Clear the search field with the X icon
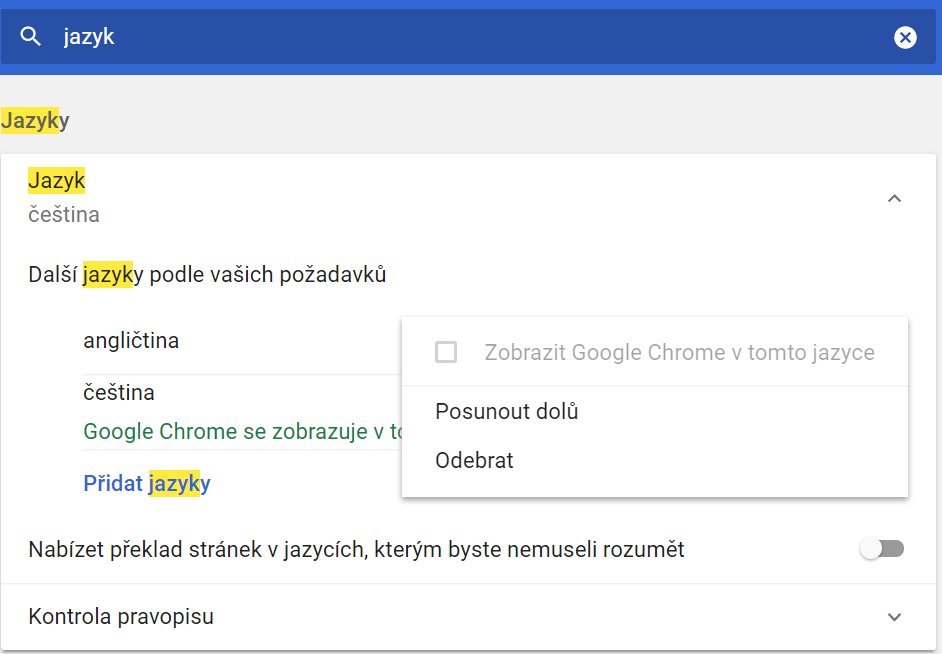The image size is (942, 654). click(904, 38)
